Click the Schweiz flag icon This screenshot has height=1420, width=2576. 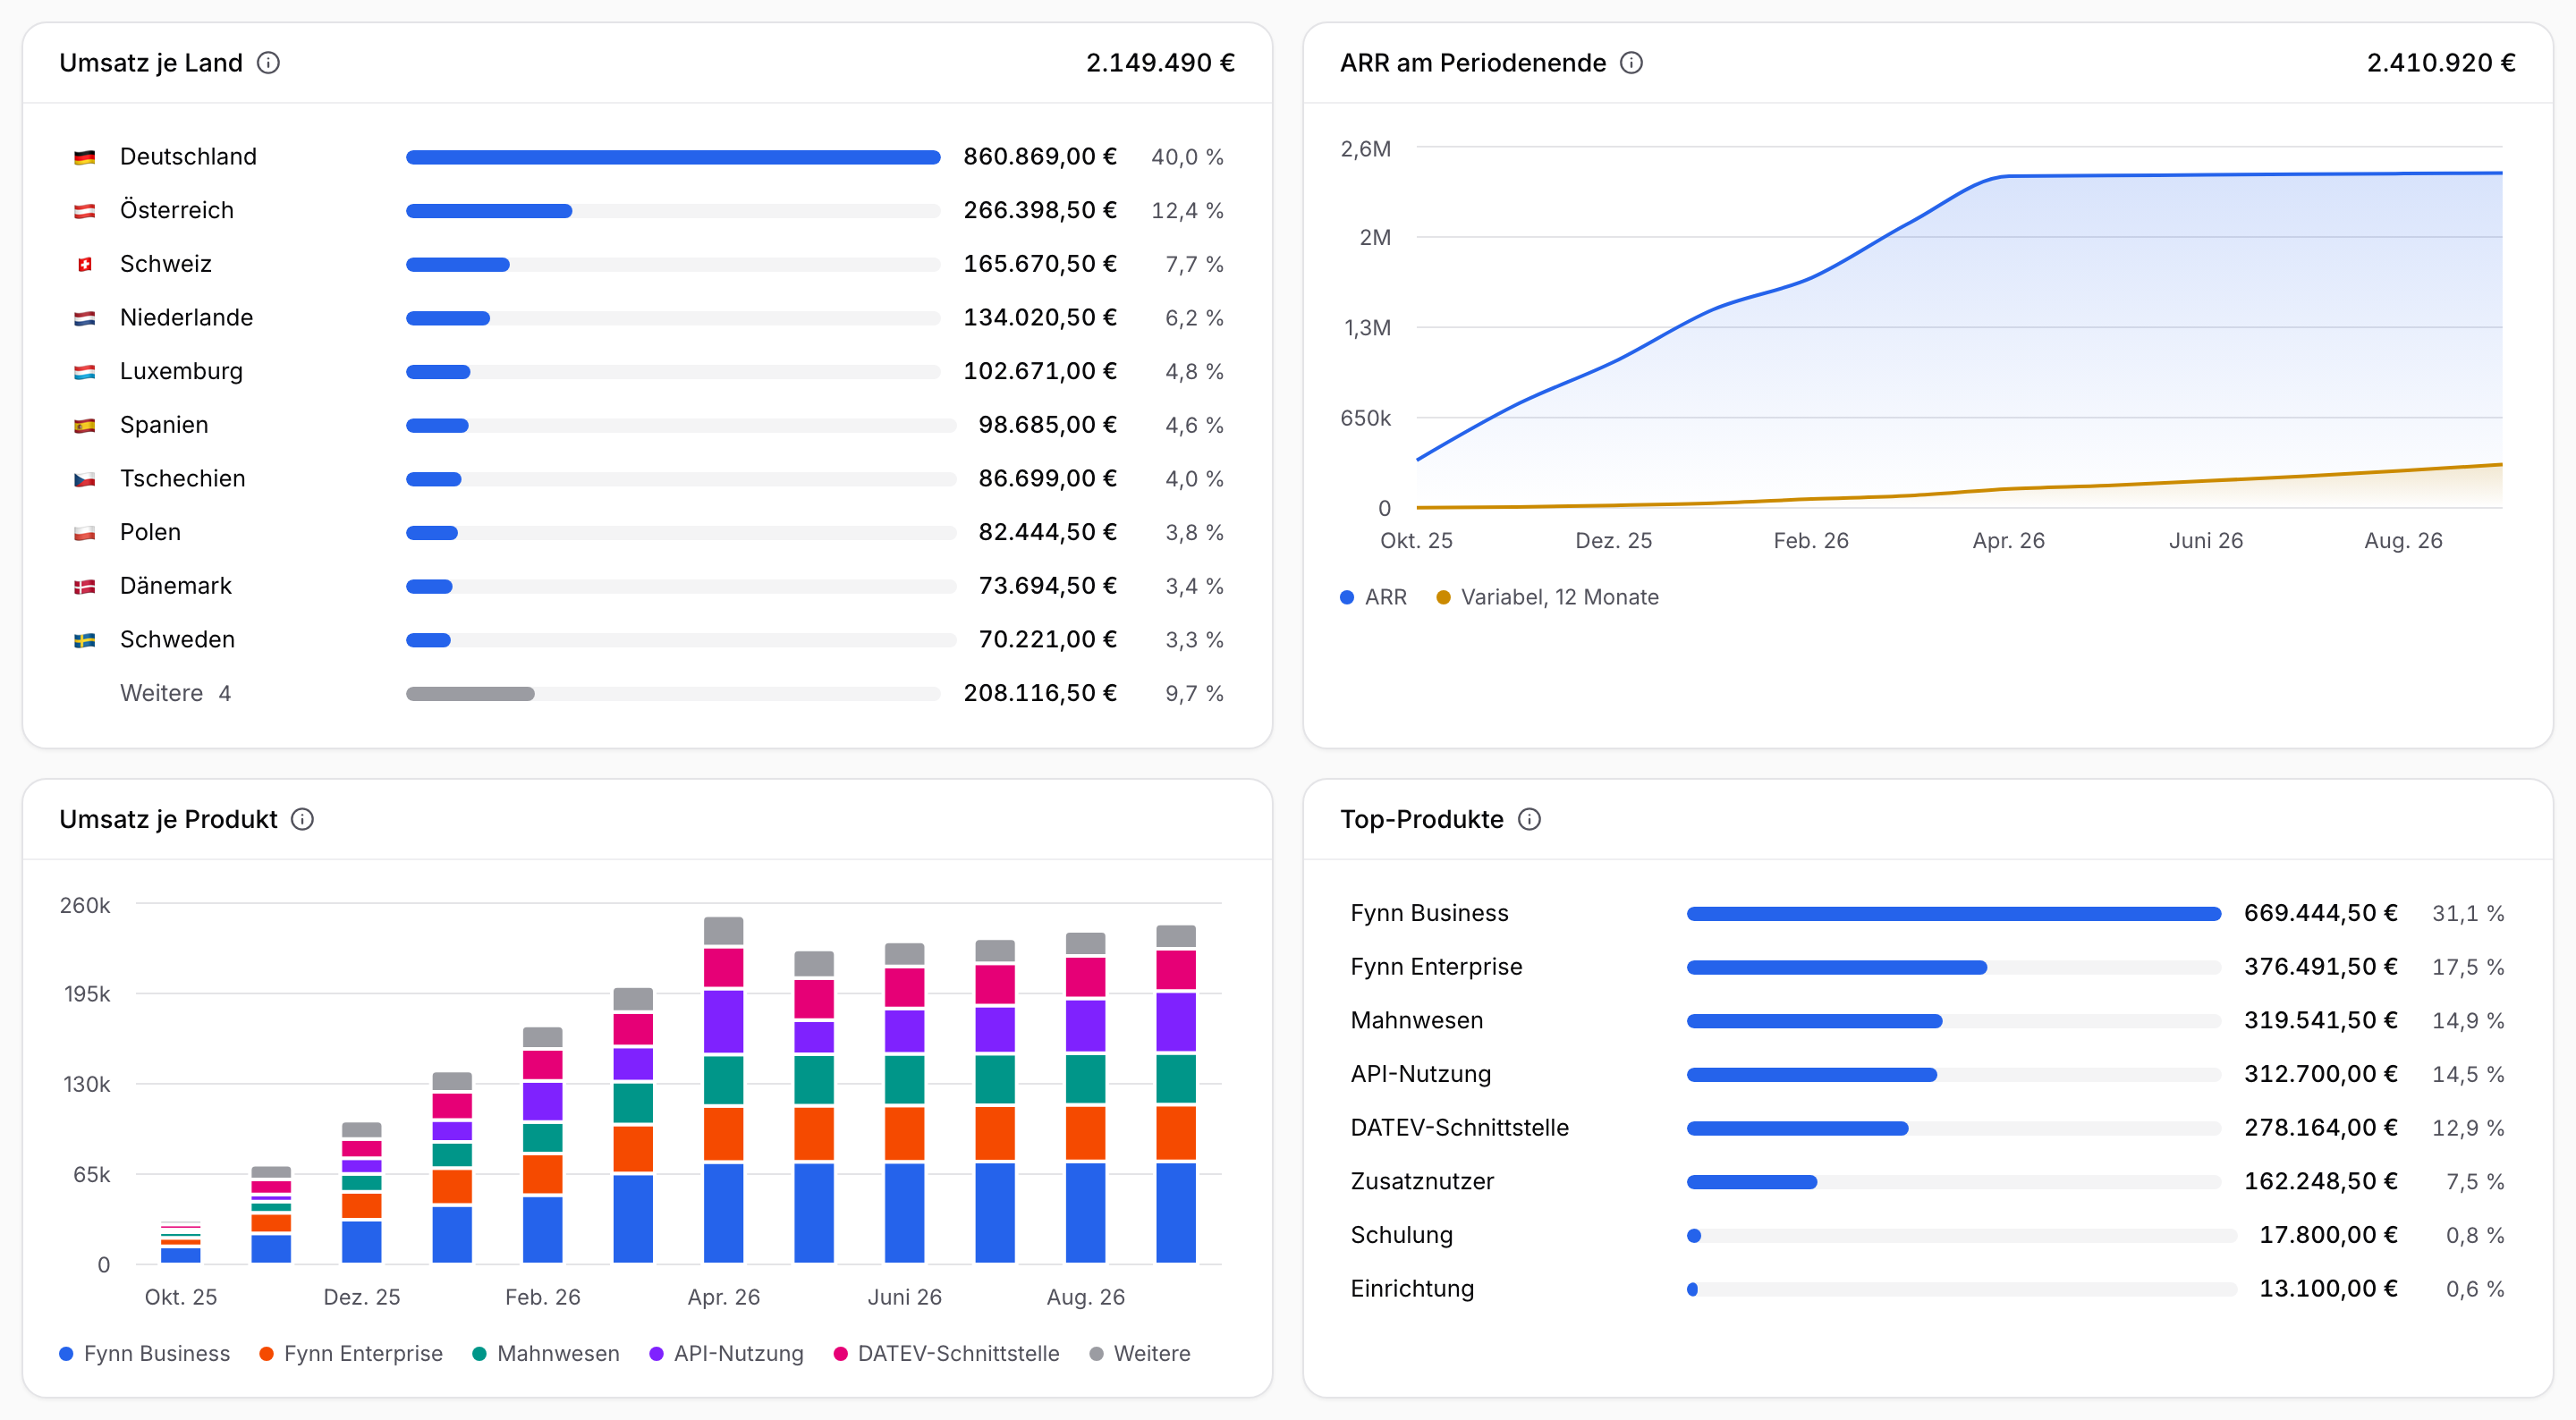85,264
